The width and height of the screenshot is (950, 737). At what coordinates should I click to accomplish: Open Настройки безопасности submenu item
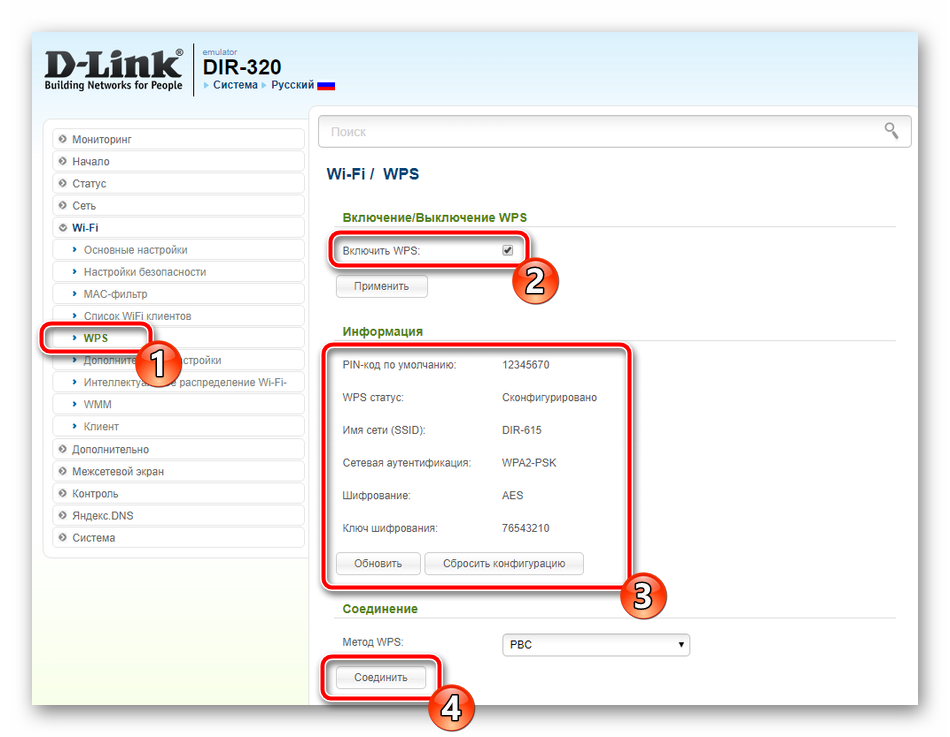178,272
